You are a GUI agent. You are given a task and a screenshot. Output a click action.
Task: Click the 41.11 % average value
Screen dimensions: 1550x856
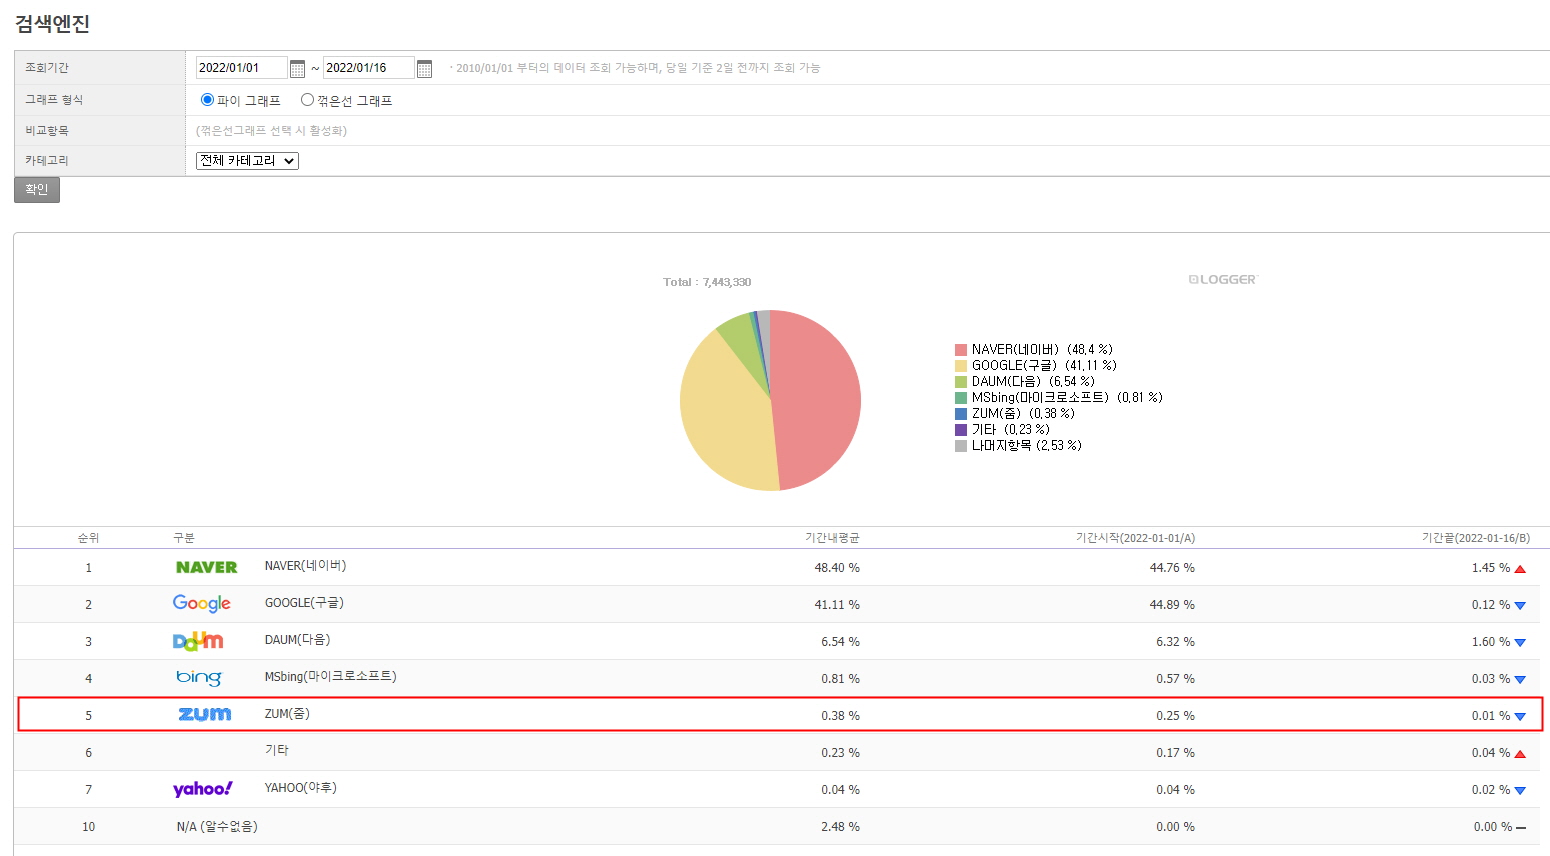[x=837, y=605]
